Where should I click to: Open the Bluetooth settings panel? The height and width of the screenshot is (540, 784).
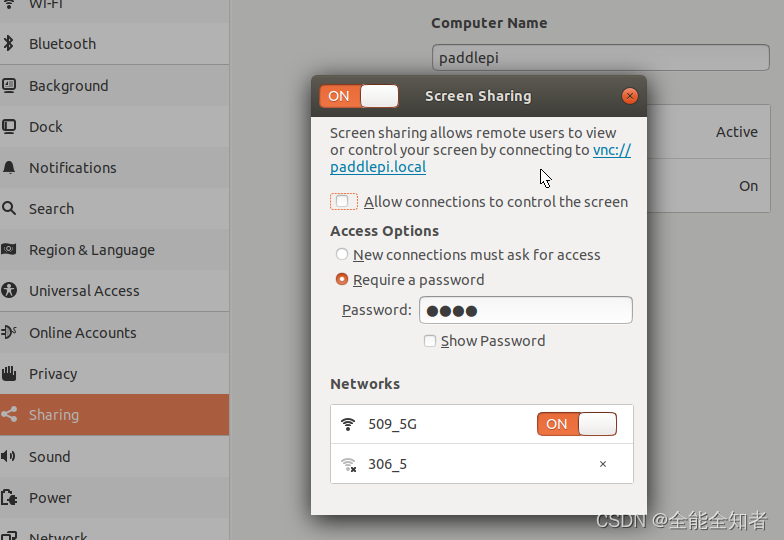click(114, 44)
